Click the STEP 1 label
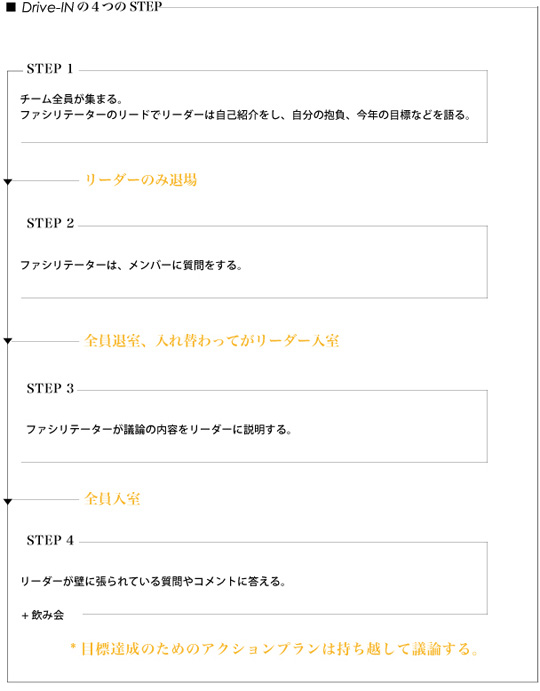This screenshot has width=540, height=691. click(x=50, y=69)
